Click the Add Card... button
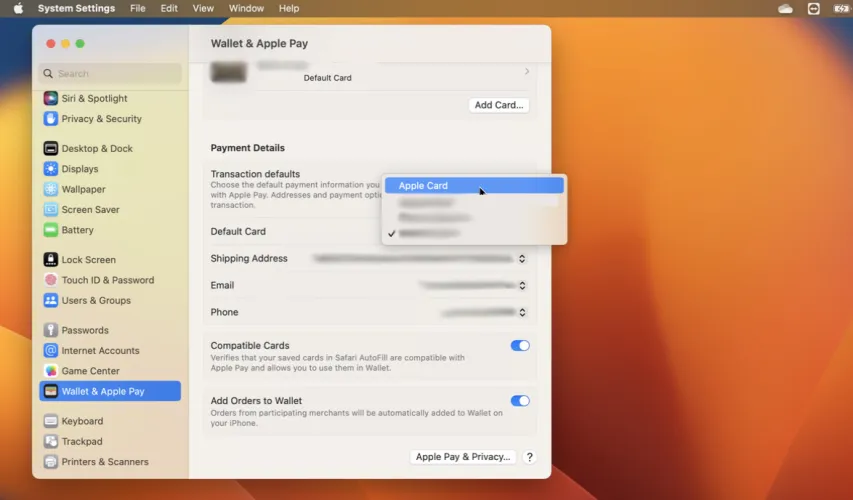 click(498, 105)
